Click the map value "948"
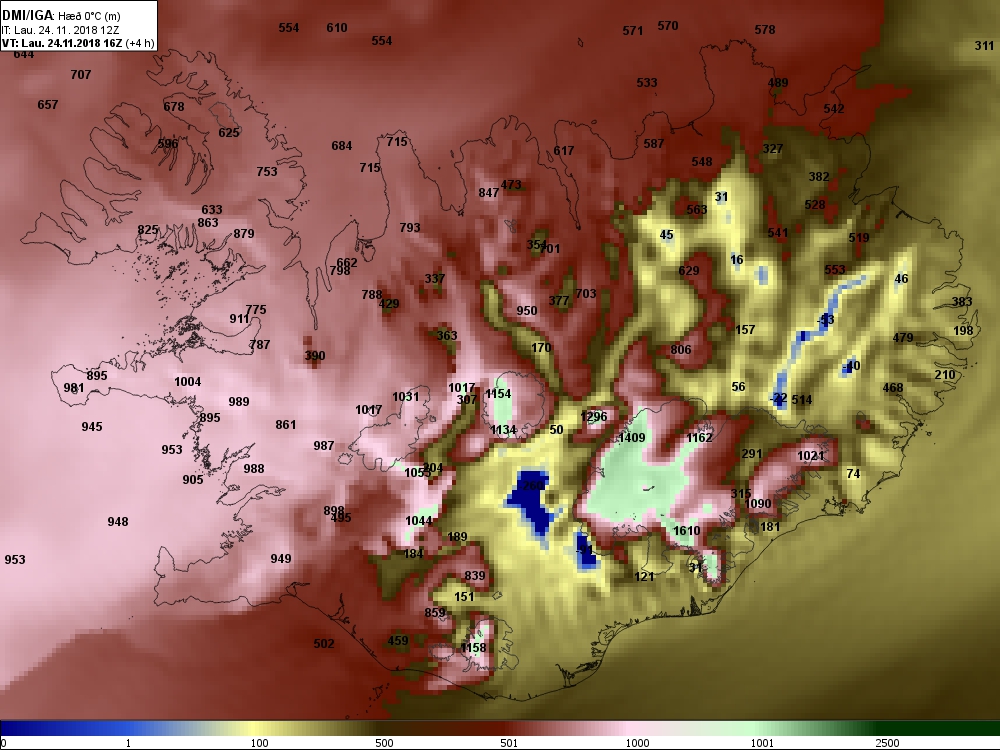This screenshot has width=1000, height=750. 117,522
